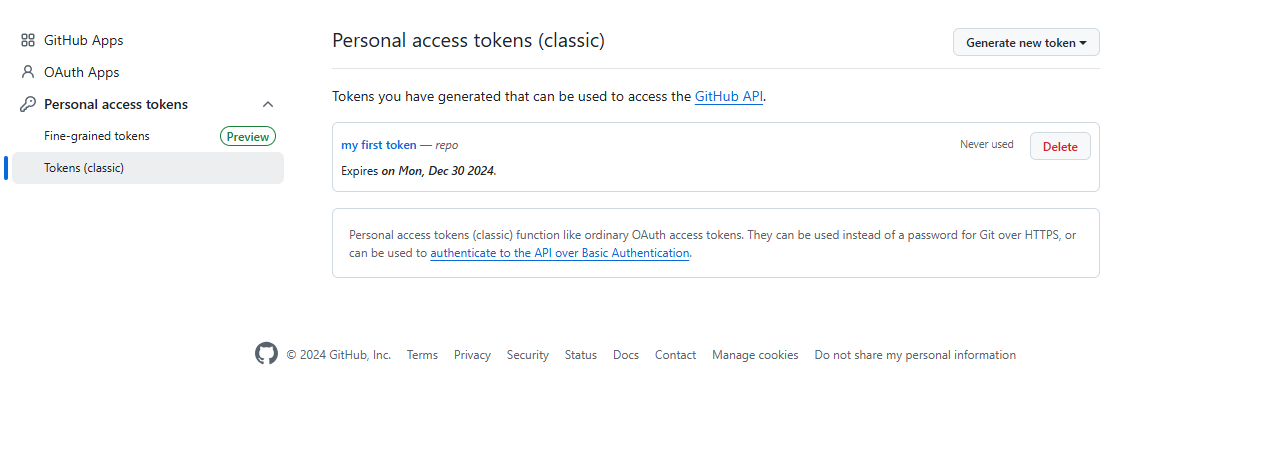Click the GitHub Apps grid icon
The height and width of the screenshot is (455, 1274).
click(28, 40)
